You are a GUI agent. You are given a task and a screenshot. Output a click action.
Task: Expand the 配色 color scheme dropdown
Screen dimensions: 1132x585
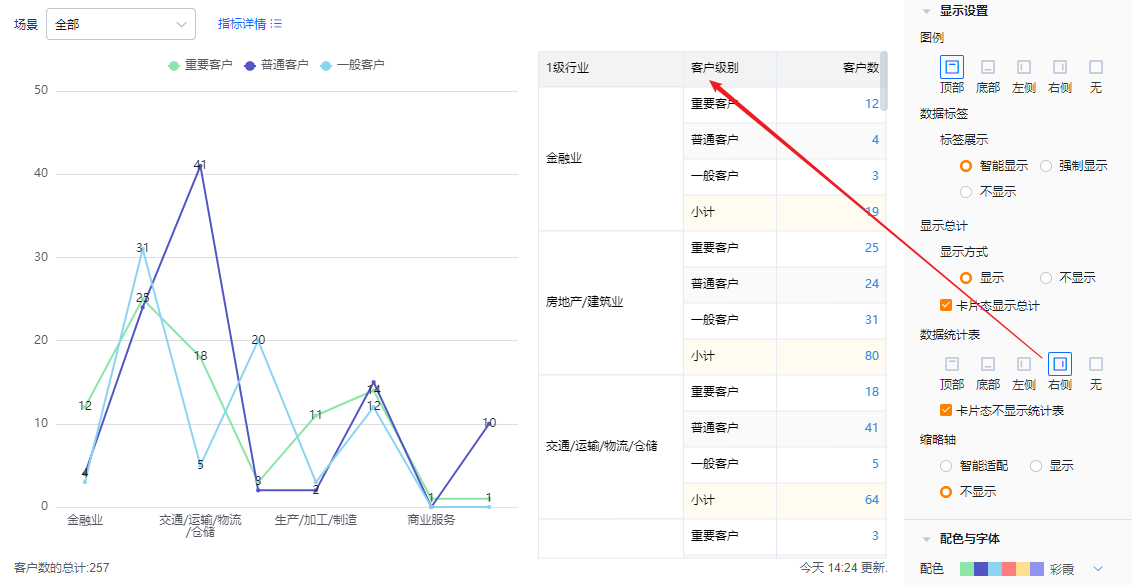coord(1098,569)
